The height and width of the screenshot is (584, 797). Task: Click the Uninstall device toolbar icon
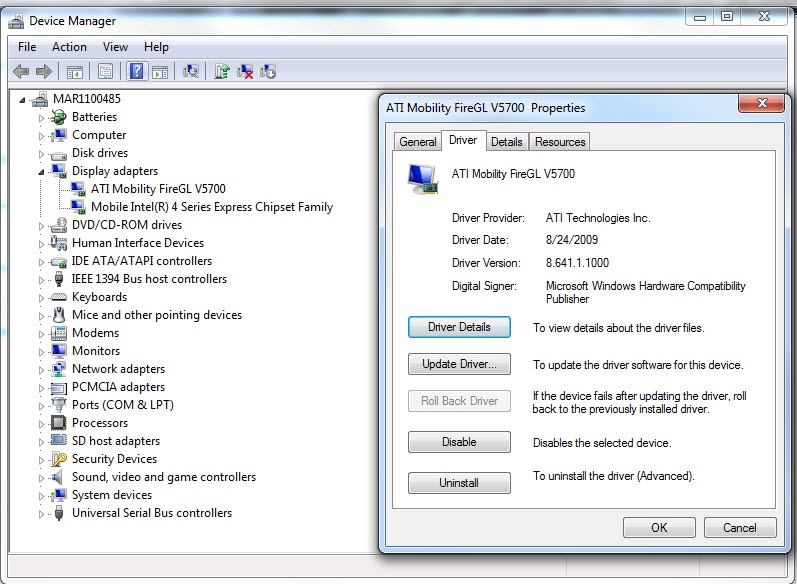pos(245,72)
